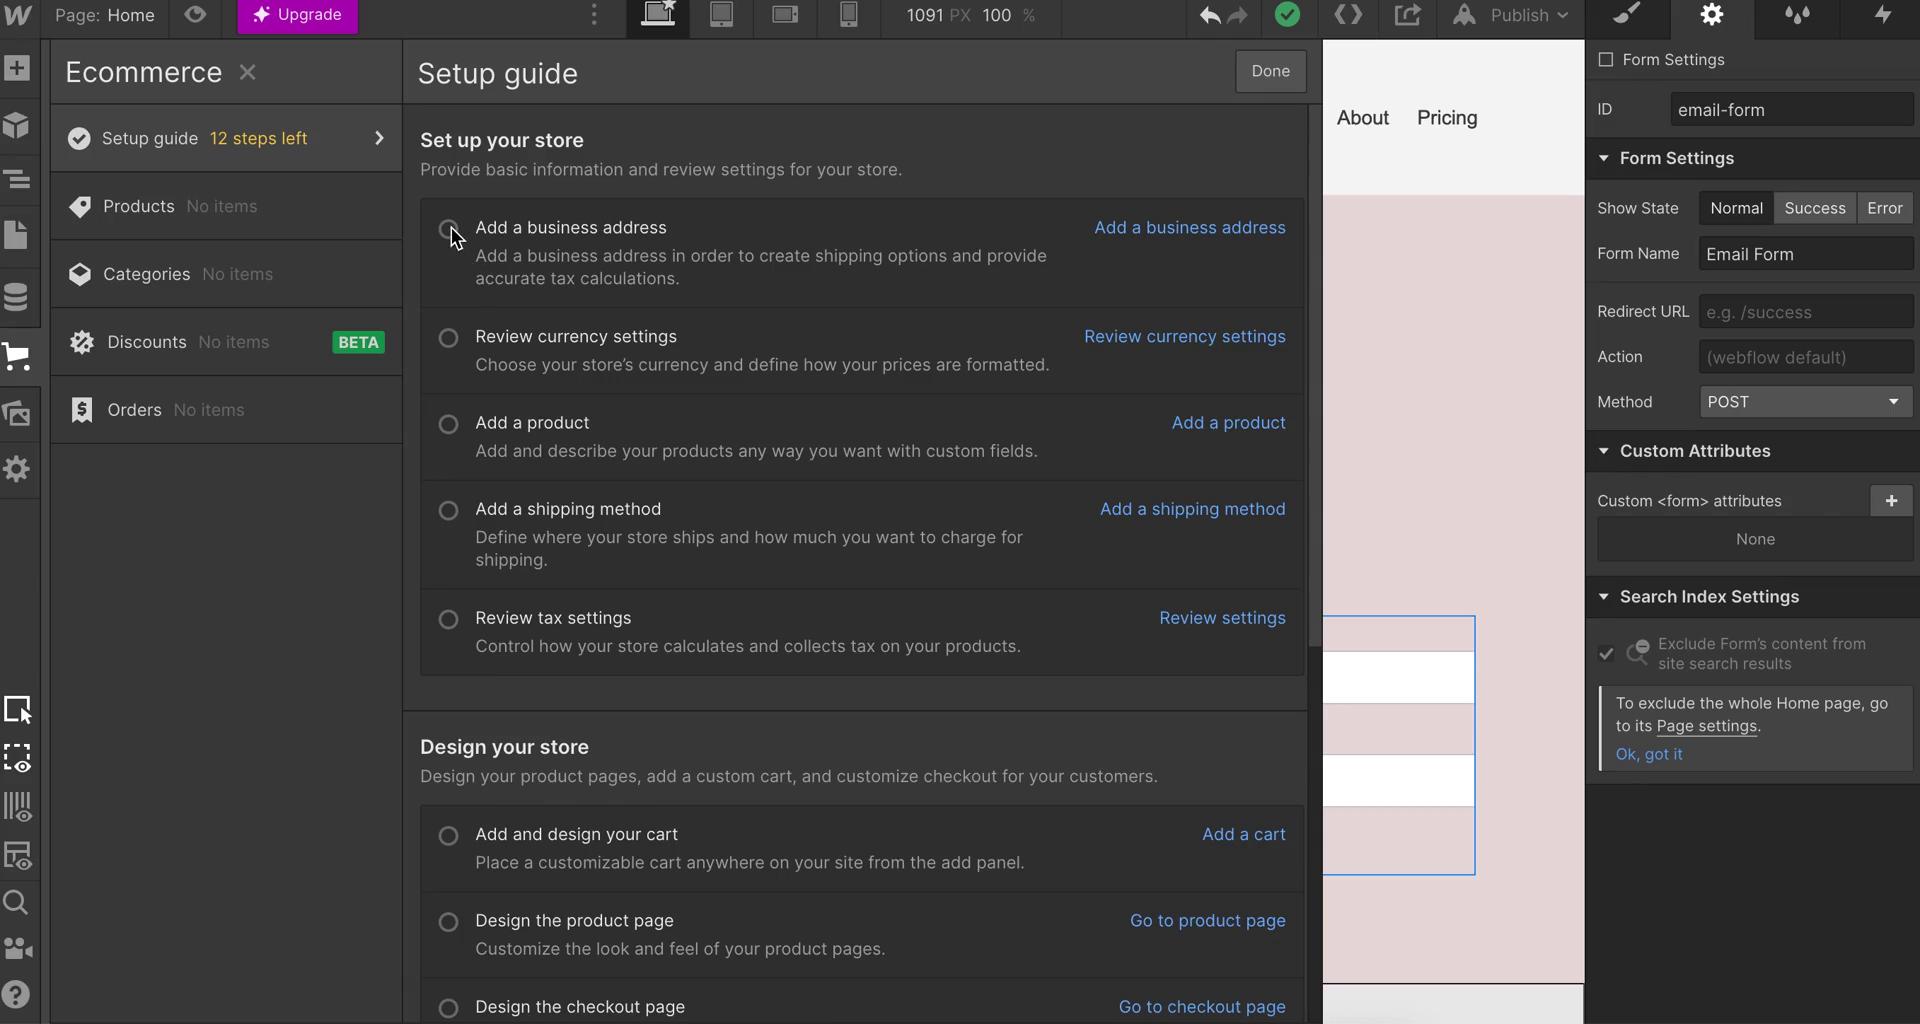
Task: Click the Redirect URL input field
Action: [1805, 312]
